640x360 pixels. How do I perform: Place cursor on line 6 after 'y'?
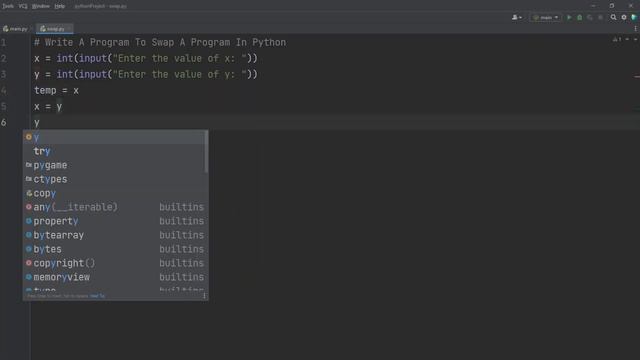coord(40,123)
